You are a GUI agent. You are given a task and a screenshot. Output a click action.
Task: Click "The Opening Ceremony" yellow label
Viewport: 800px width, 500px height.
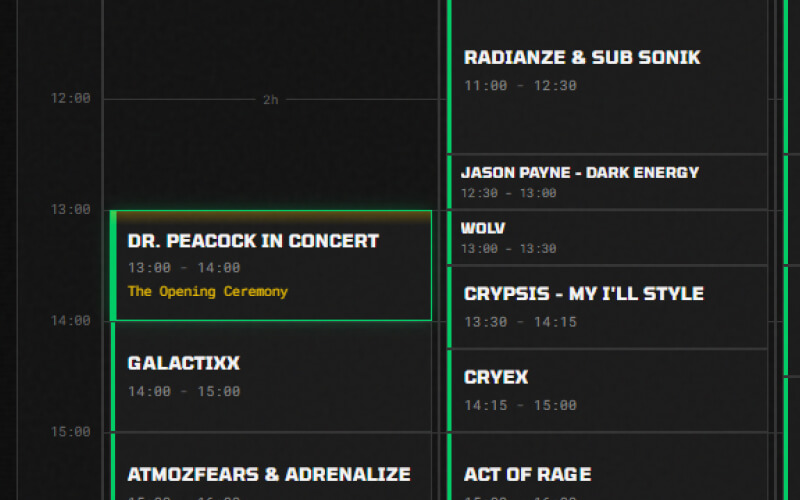click(x=207, y=292)
